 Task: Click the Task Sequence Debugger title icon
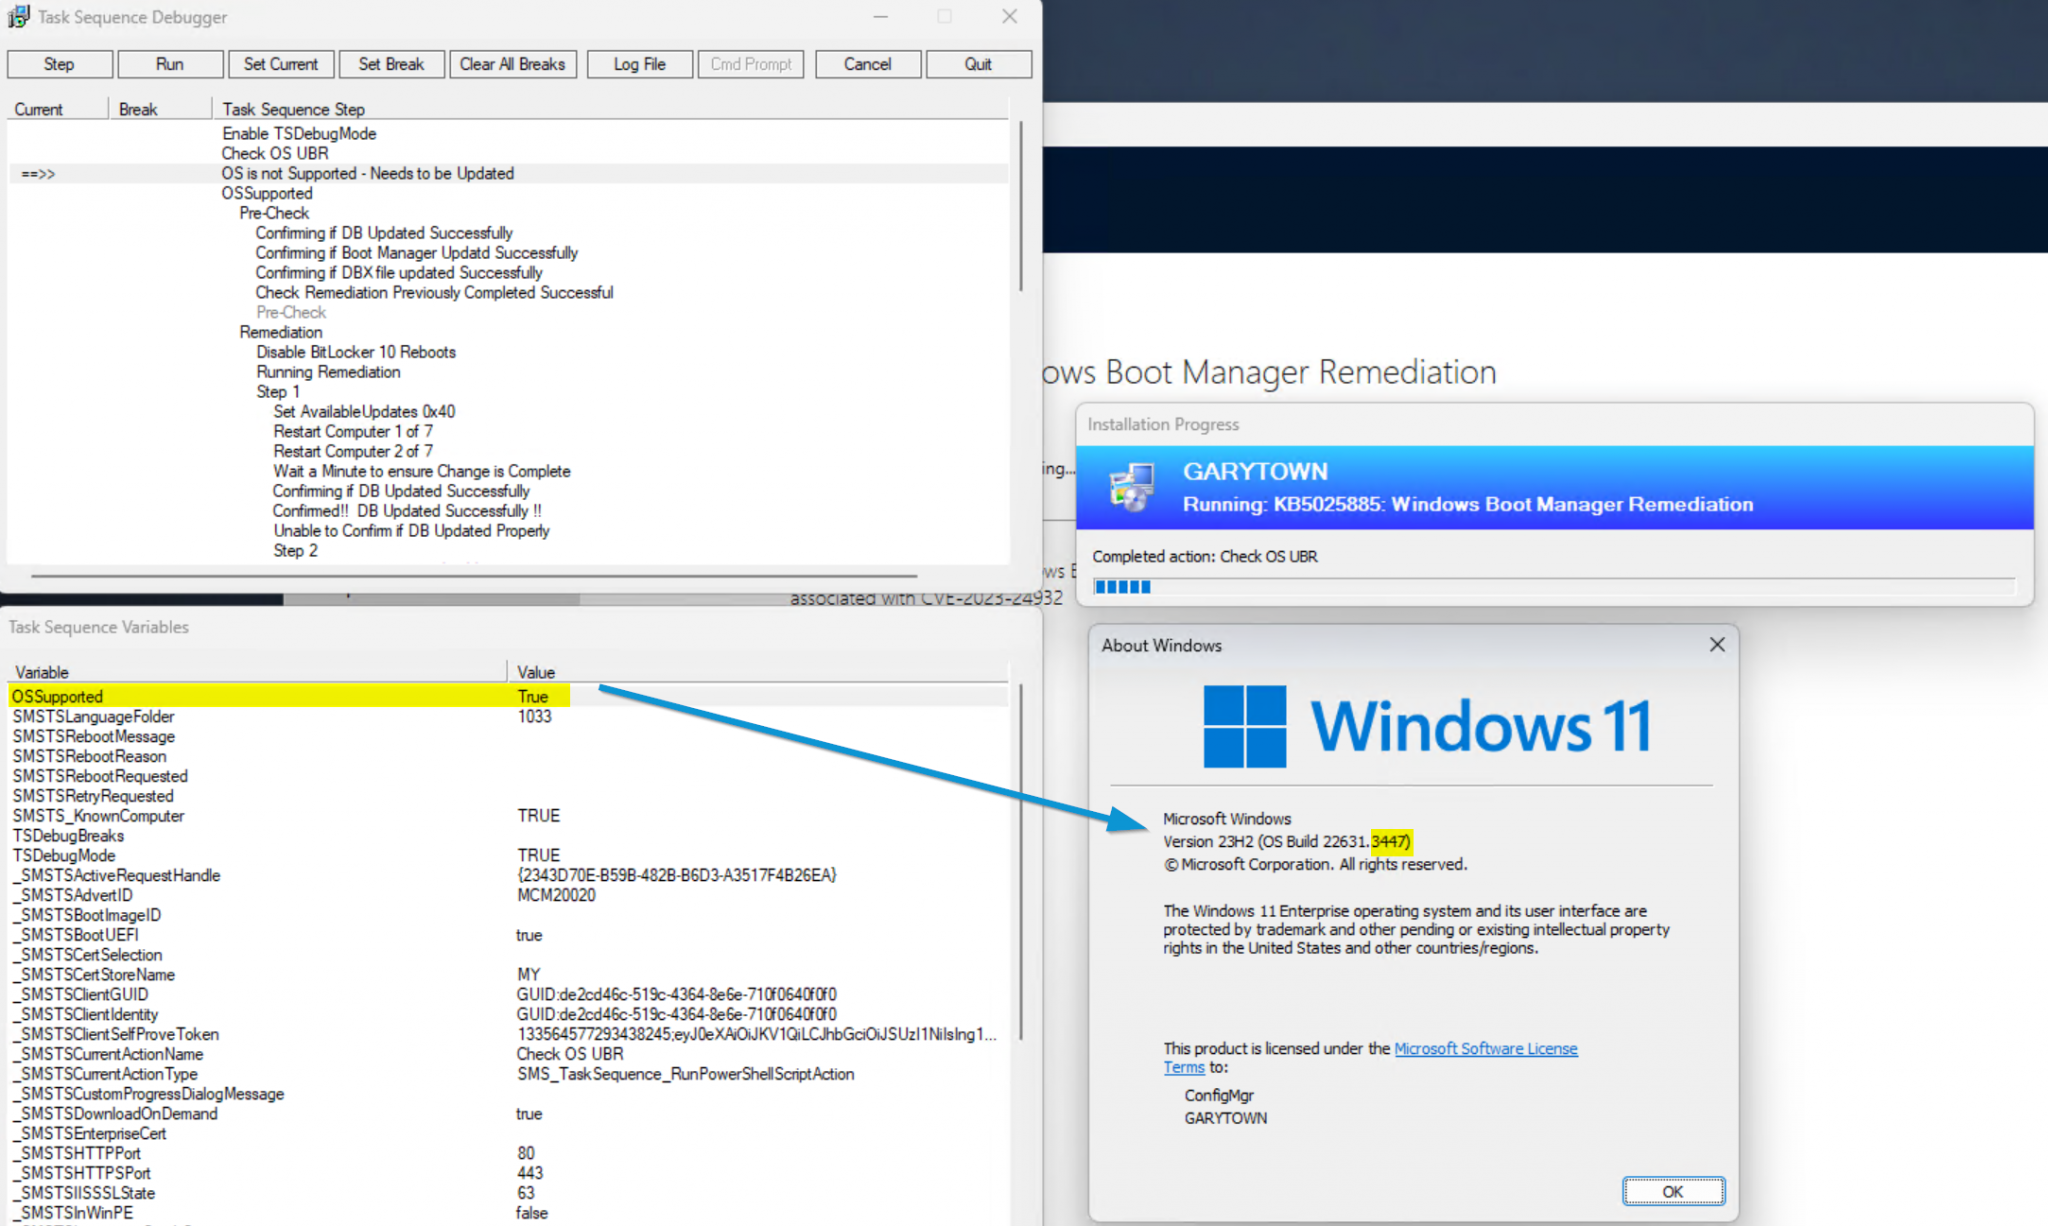pos(19,16)
